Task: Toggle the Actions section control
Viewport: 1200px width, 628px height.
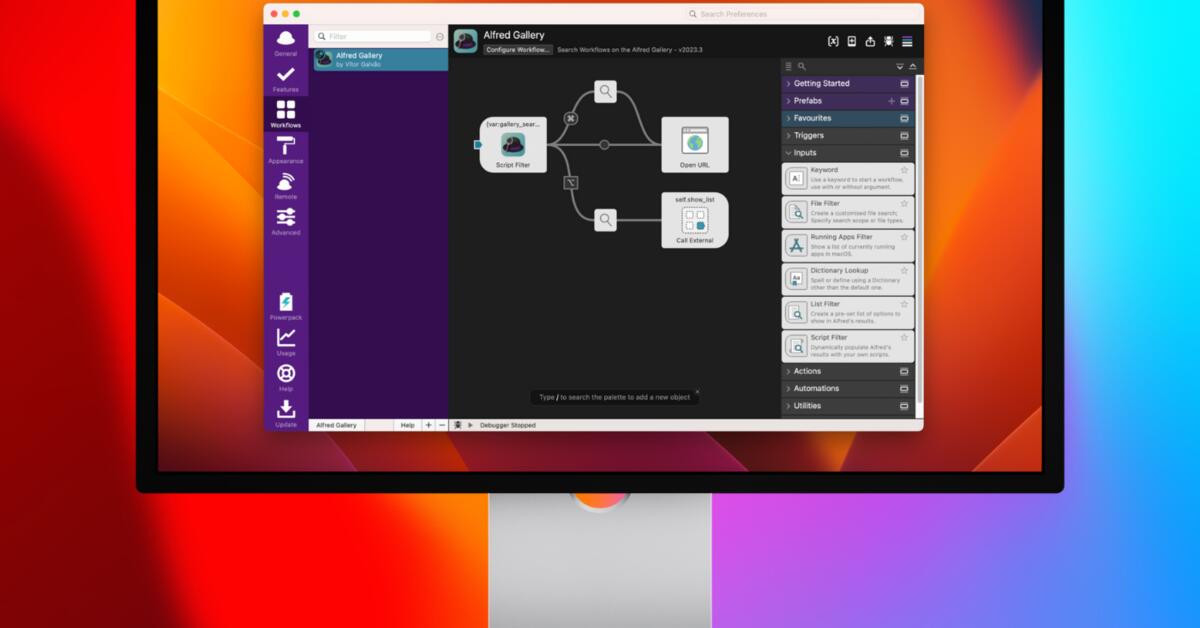Action: coord(905,370)
